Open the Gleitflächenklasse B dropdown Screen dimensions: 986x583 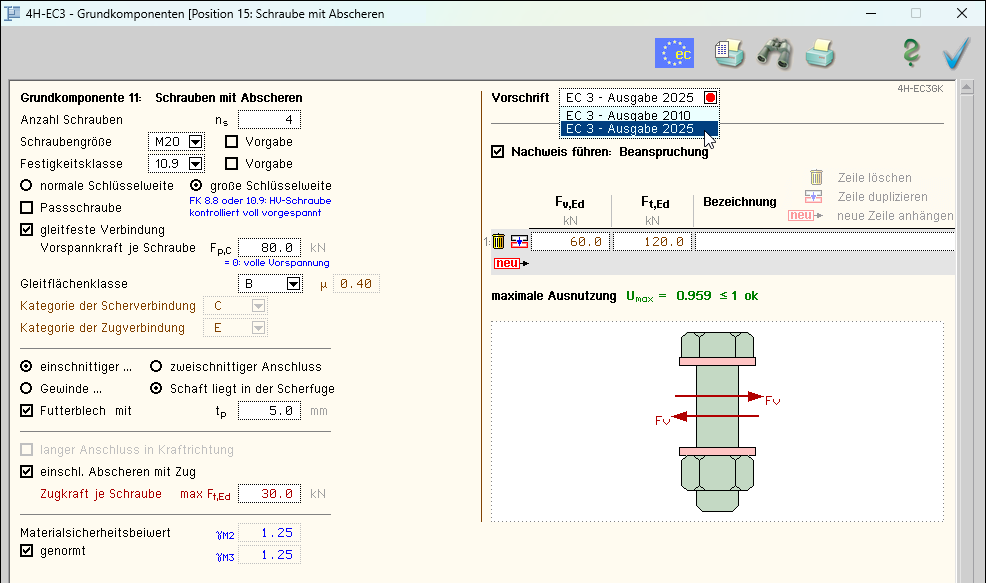tap(293, 284)
